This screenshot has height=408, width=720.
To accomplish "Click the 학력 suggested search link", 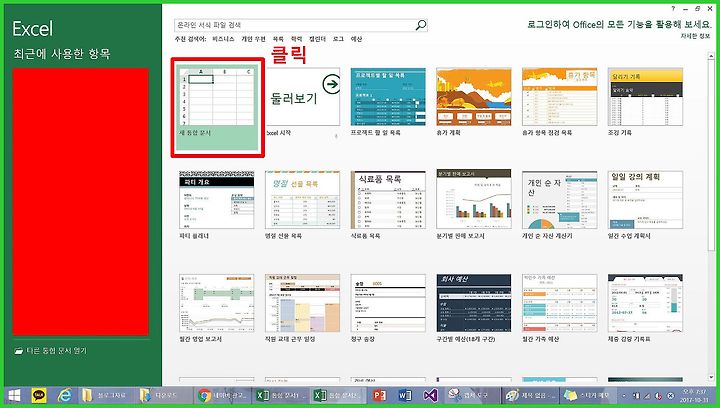I will 297,39.
